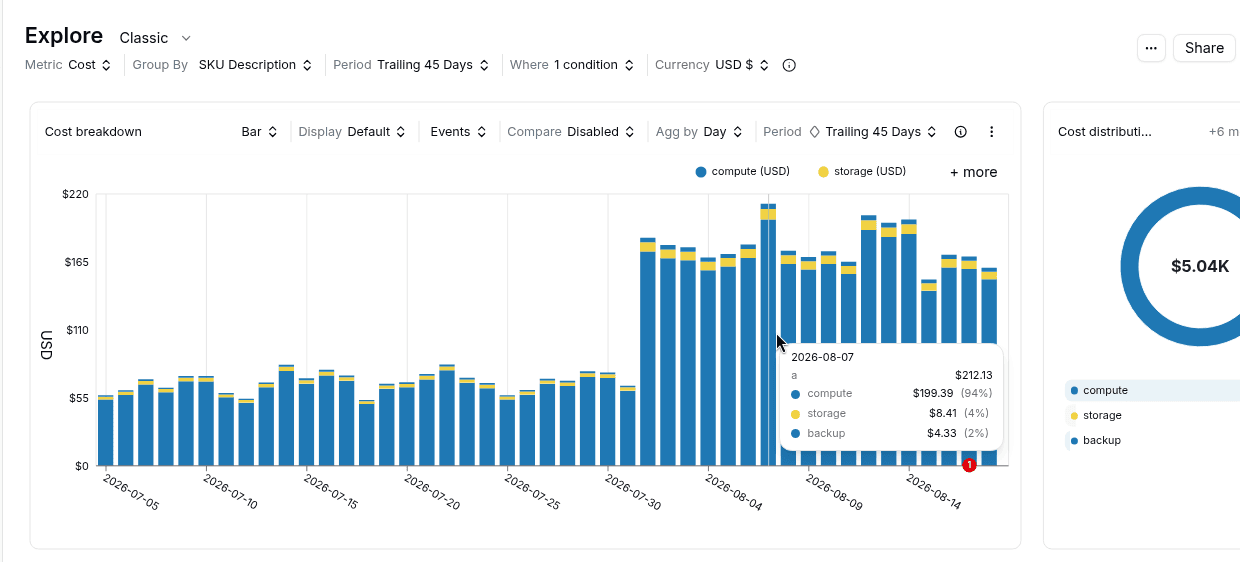Click the +6 m label in Cost distribution
1240x562 pixels.
1224,132
